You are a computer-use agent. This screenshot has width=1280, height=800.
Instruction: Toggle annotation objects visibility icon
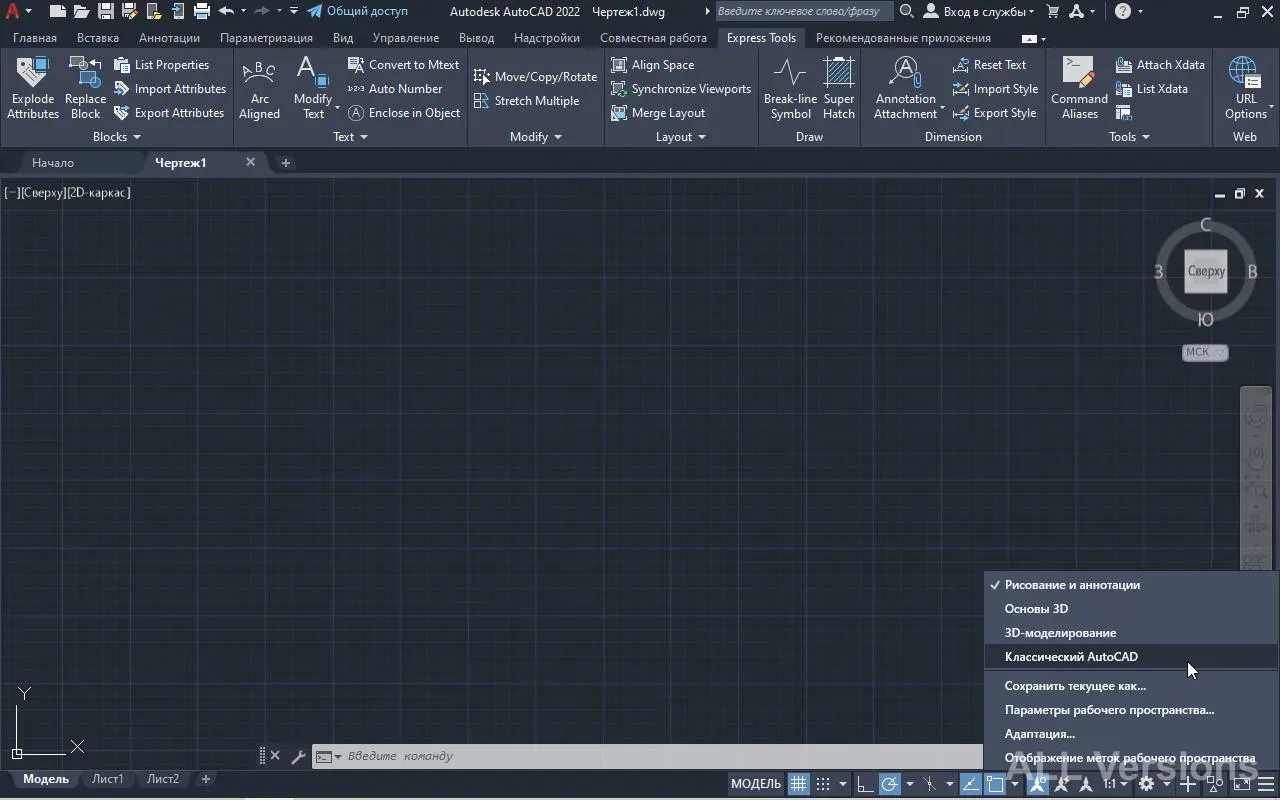[x=1037, y=784]
